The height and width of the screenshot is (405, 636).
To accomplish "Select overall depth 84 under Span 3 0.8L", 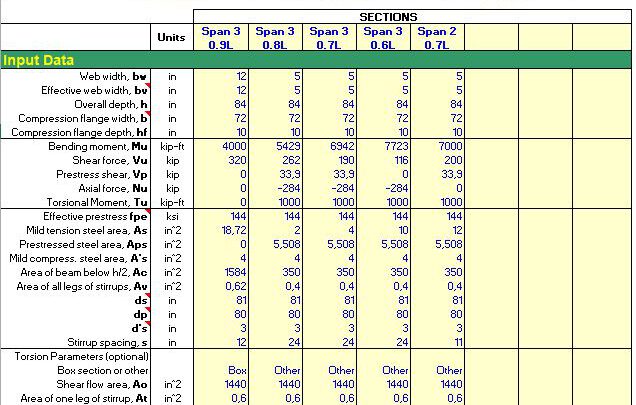I will (x=294, y=105).
